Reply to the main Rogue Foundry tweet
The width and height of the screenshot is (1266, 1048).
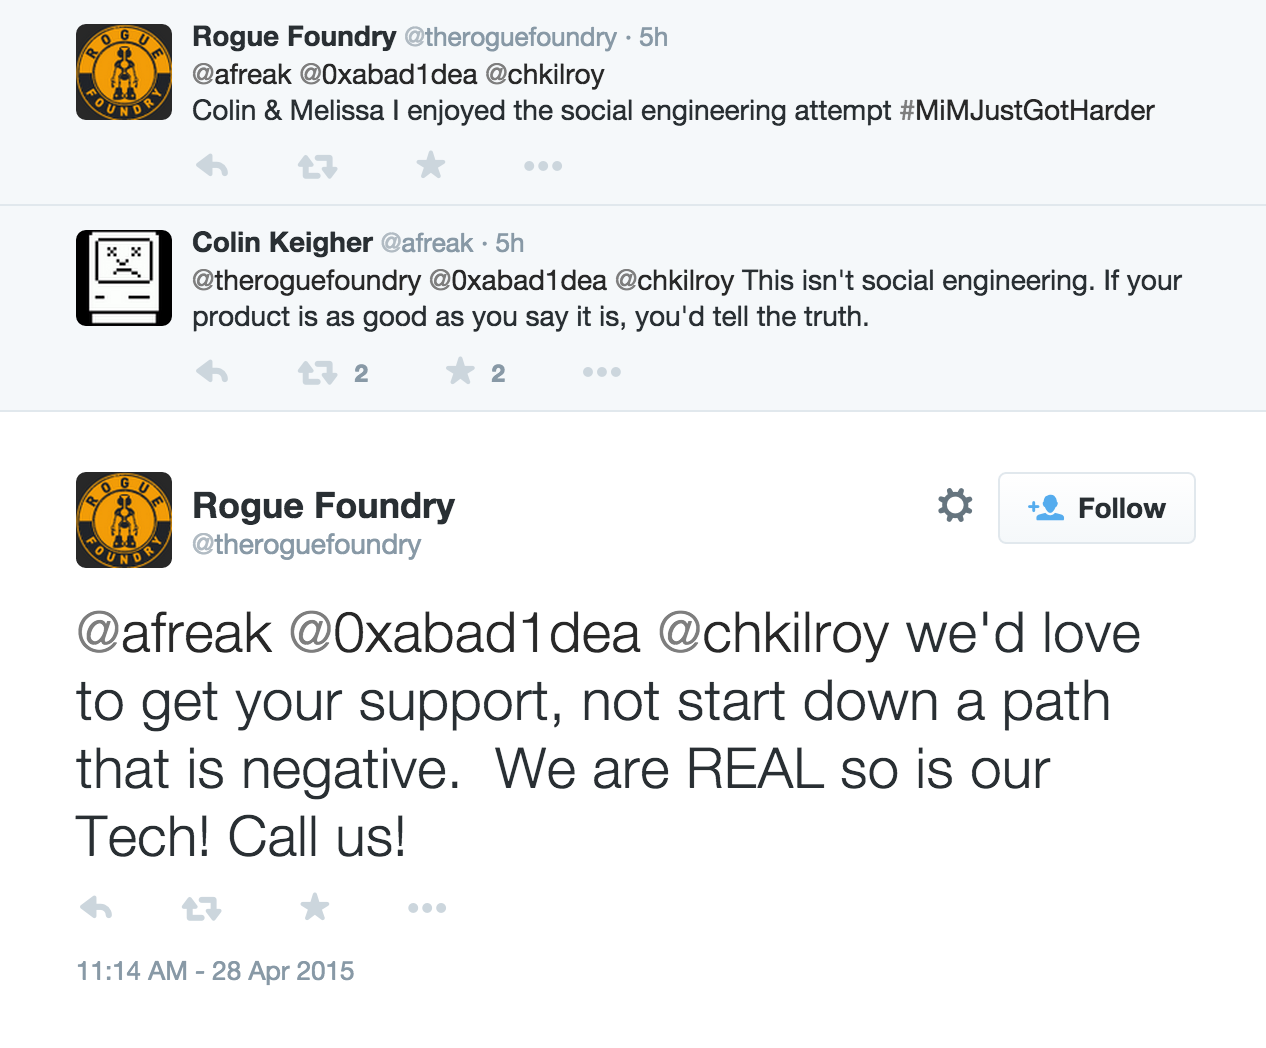[96, 908]
